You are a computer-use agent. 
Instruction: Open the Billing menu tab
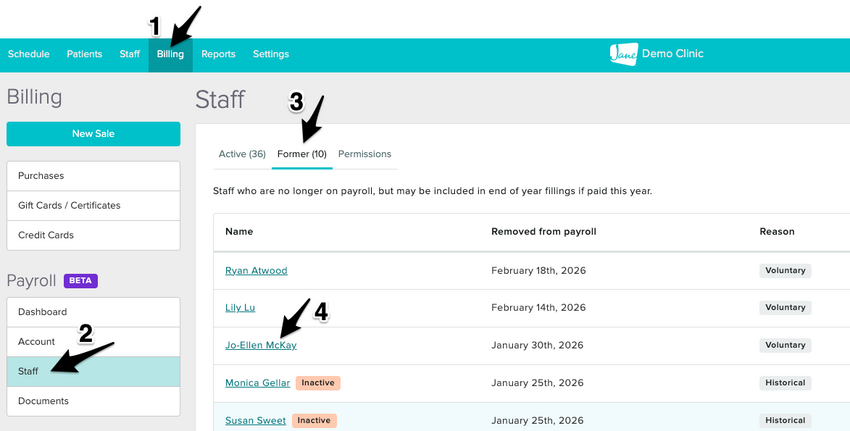(x=170, y=54)
